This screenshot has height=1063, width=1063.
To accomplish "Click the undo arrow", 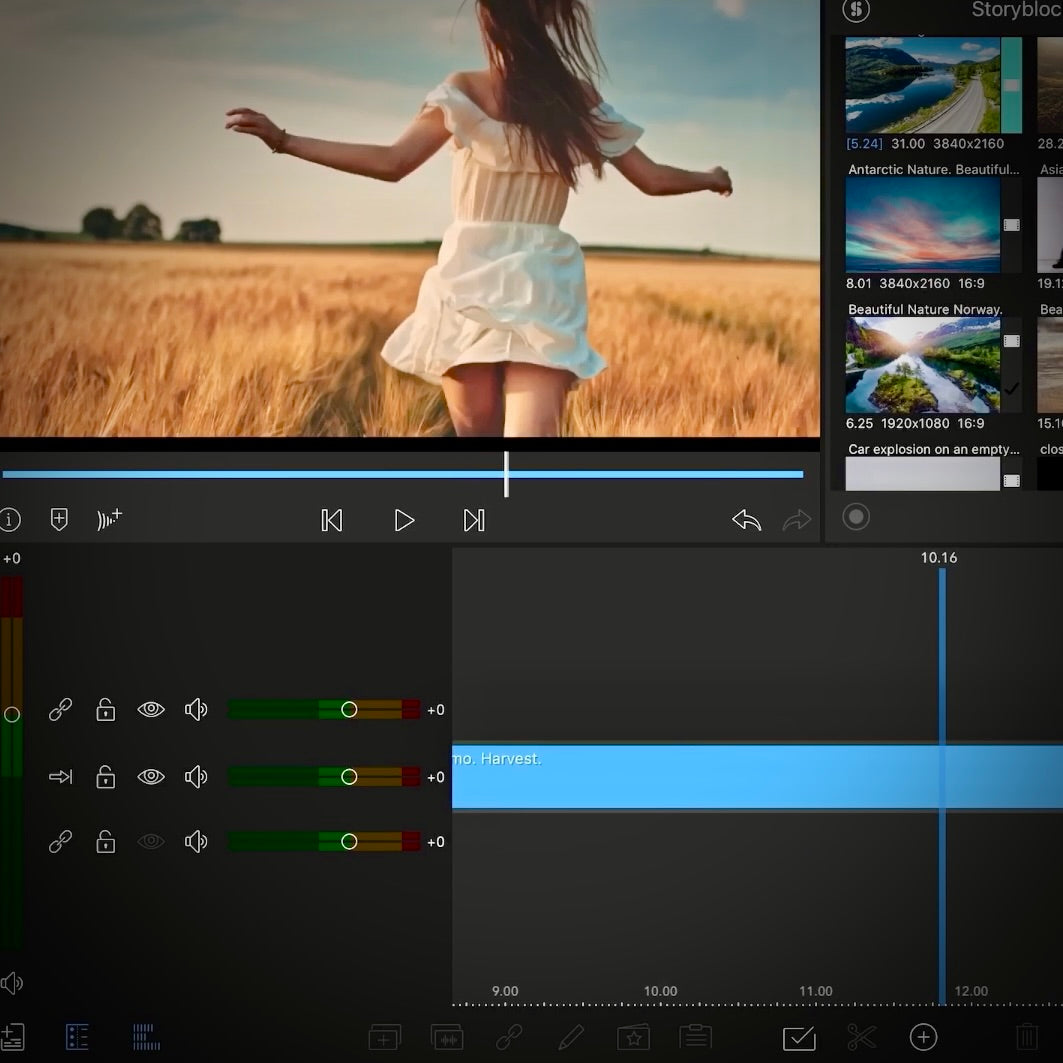I will (746, 520).
